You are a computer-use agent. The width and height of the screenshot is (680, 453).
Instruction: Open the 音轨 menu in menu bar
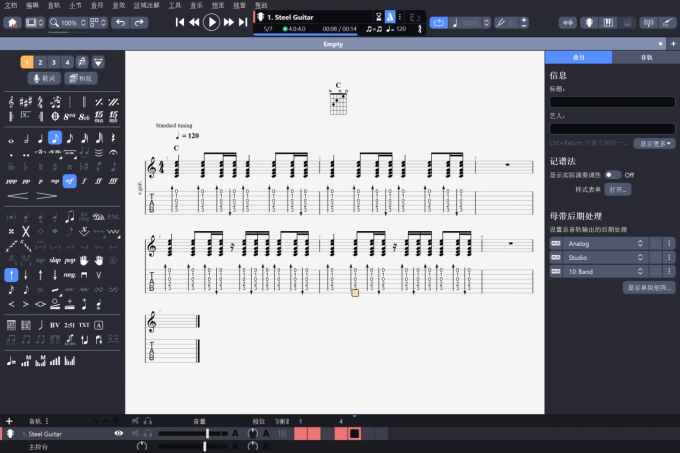pyautogui.click(x=54, y=5)
